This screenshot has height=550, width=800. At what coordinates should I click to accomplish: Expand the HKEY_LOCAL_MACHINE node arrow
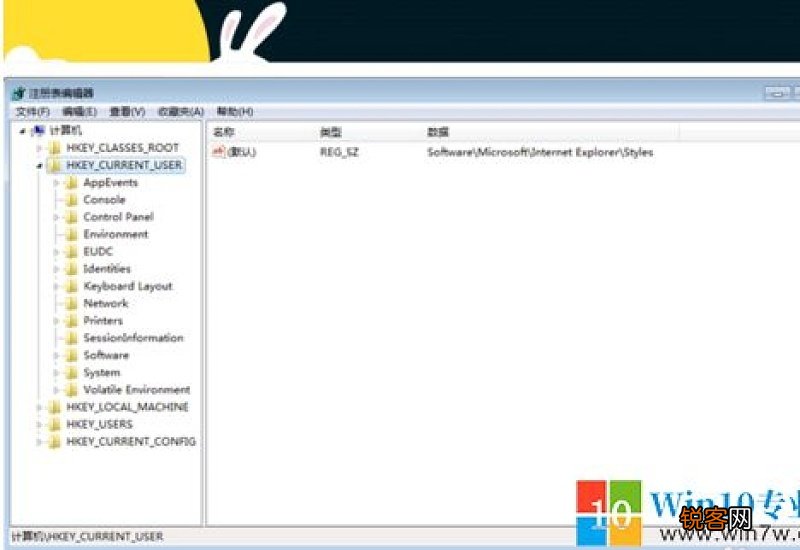click(x=39, y=407)
